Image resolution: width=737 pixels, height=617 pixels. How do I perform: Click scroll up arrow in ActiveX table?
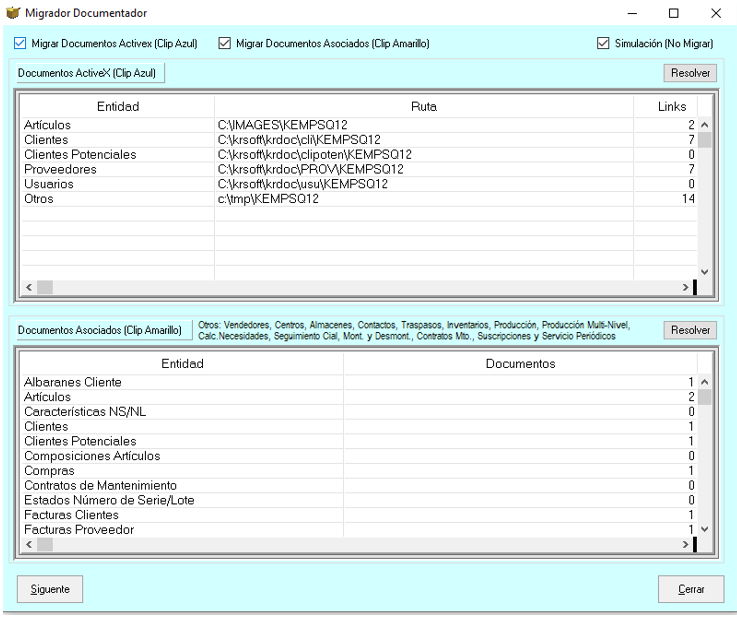coord(704,125)
